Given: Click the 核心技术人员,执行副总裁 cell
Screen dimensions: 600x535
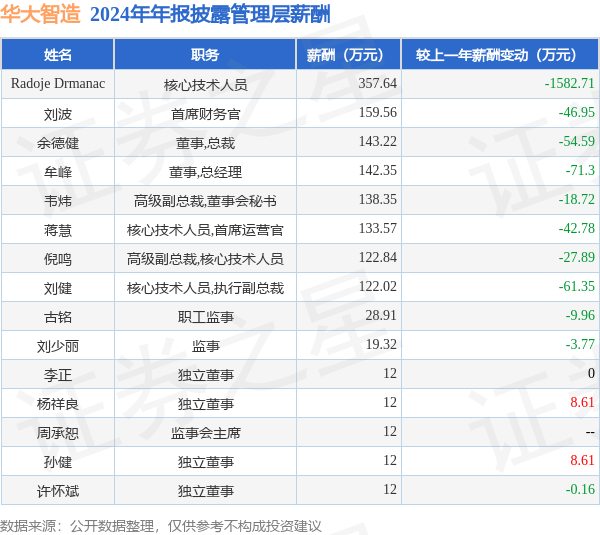Looking at the screenshot, I should (x=205, y=288).
